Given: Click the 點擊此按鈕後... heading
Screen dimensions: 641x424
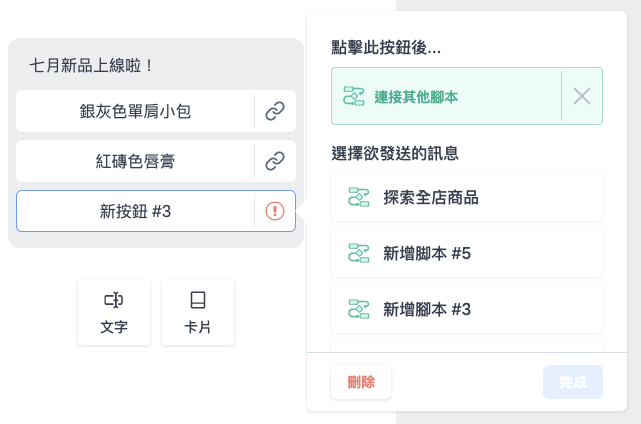Looking at the screenshot, I should [x=386, y=47].
